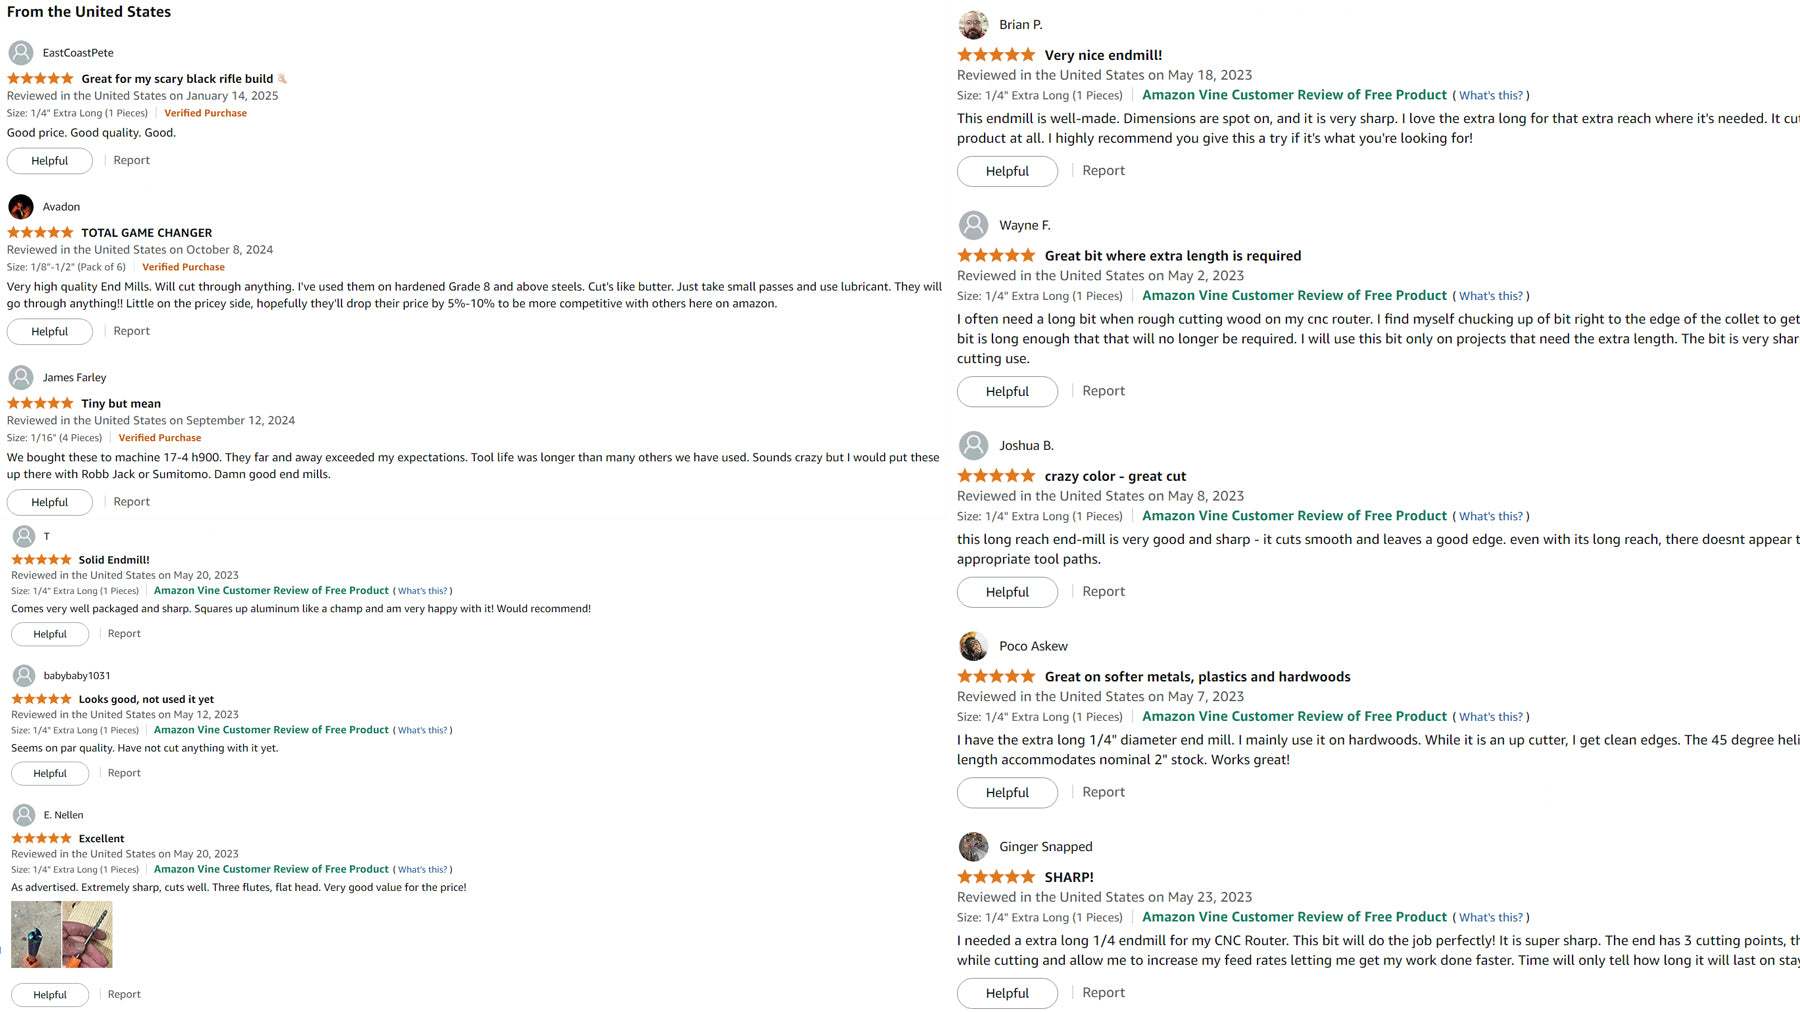The image size is (1800, 1013).
Task: Report Wayne F.'s review
Action: pos(1103,391)
